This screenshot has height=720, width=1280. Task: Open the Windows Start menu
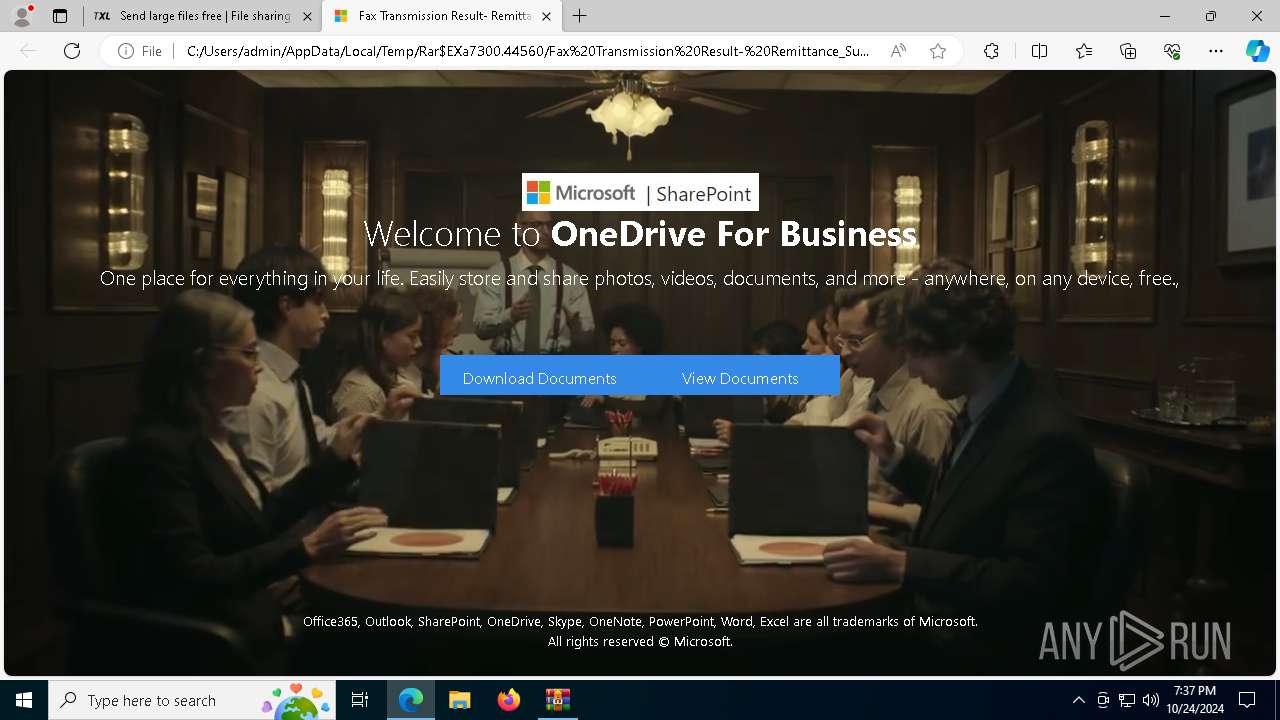[24, 700]
